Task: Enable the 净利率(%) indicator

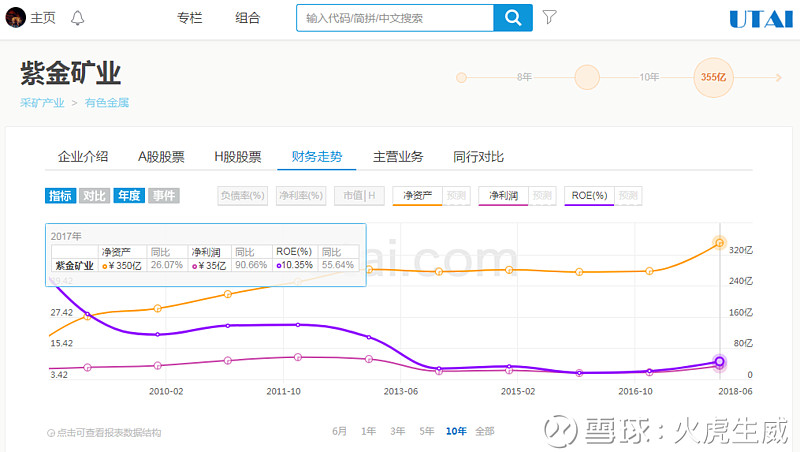Action: 301,195
